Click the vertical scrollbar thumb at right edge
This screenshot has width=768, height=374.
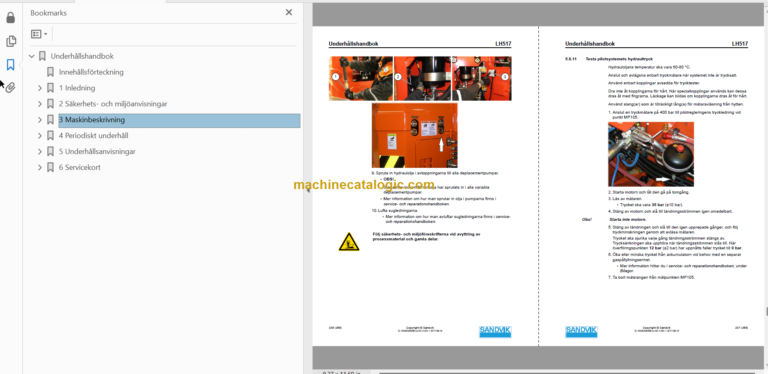point(766,311)
